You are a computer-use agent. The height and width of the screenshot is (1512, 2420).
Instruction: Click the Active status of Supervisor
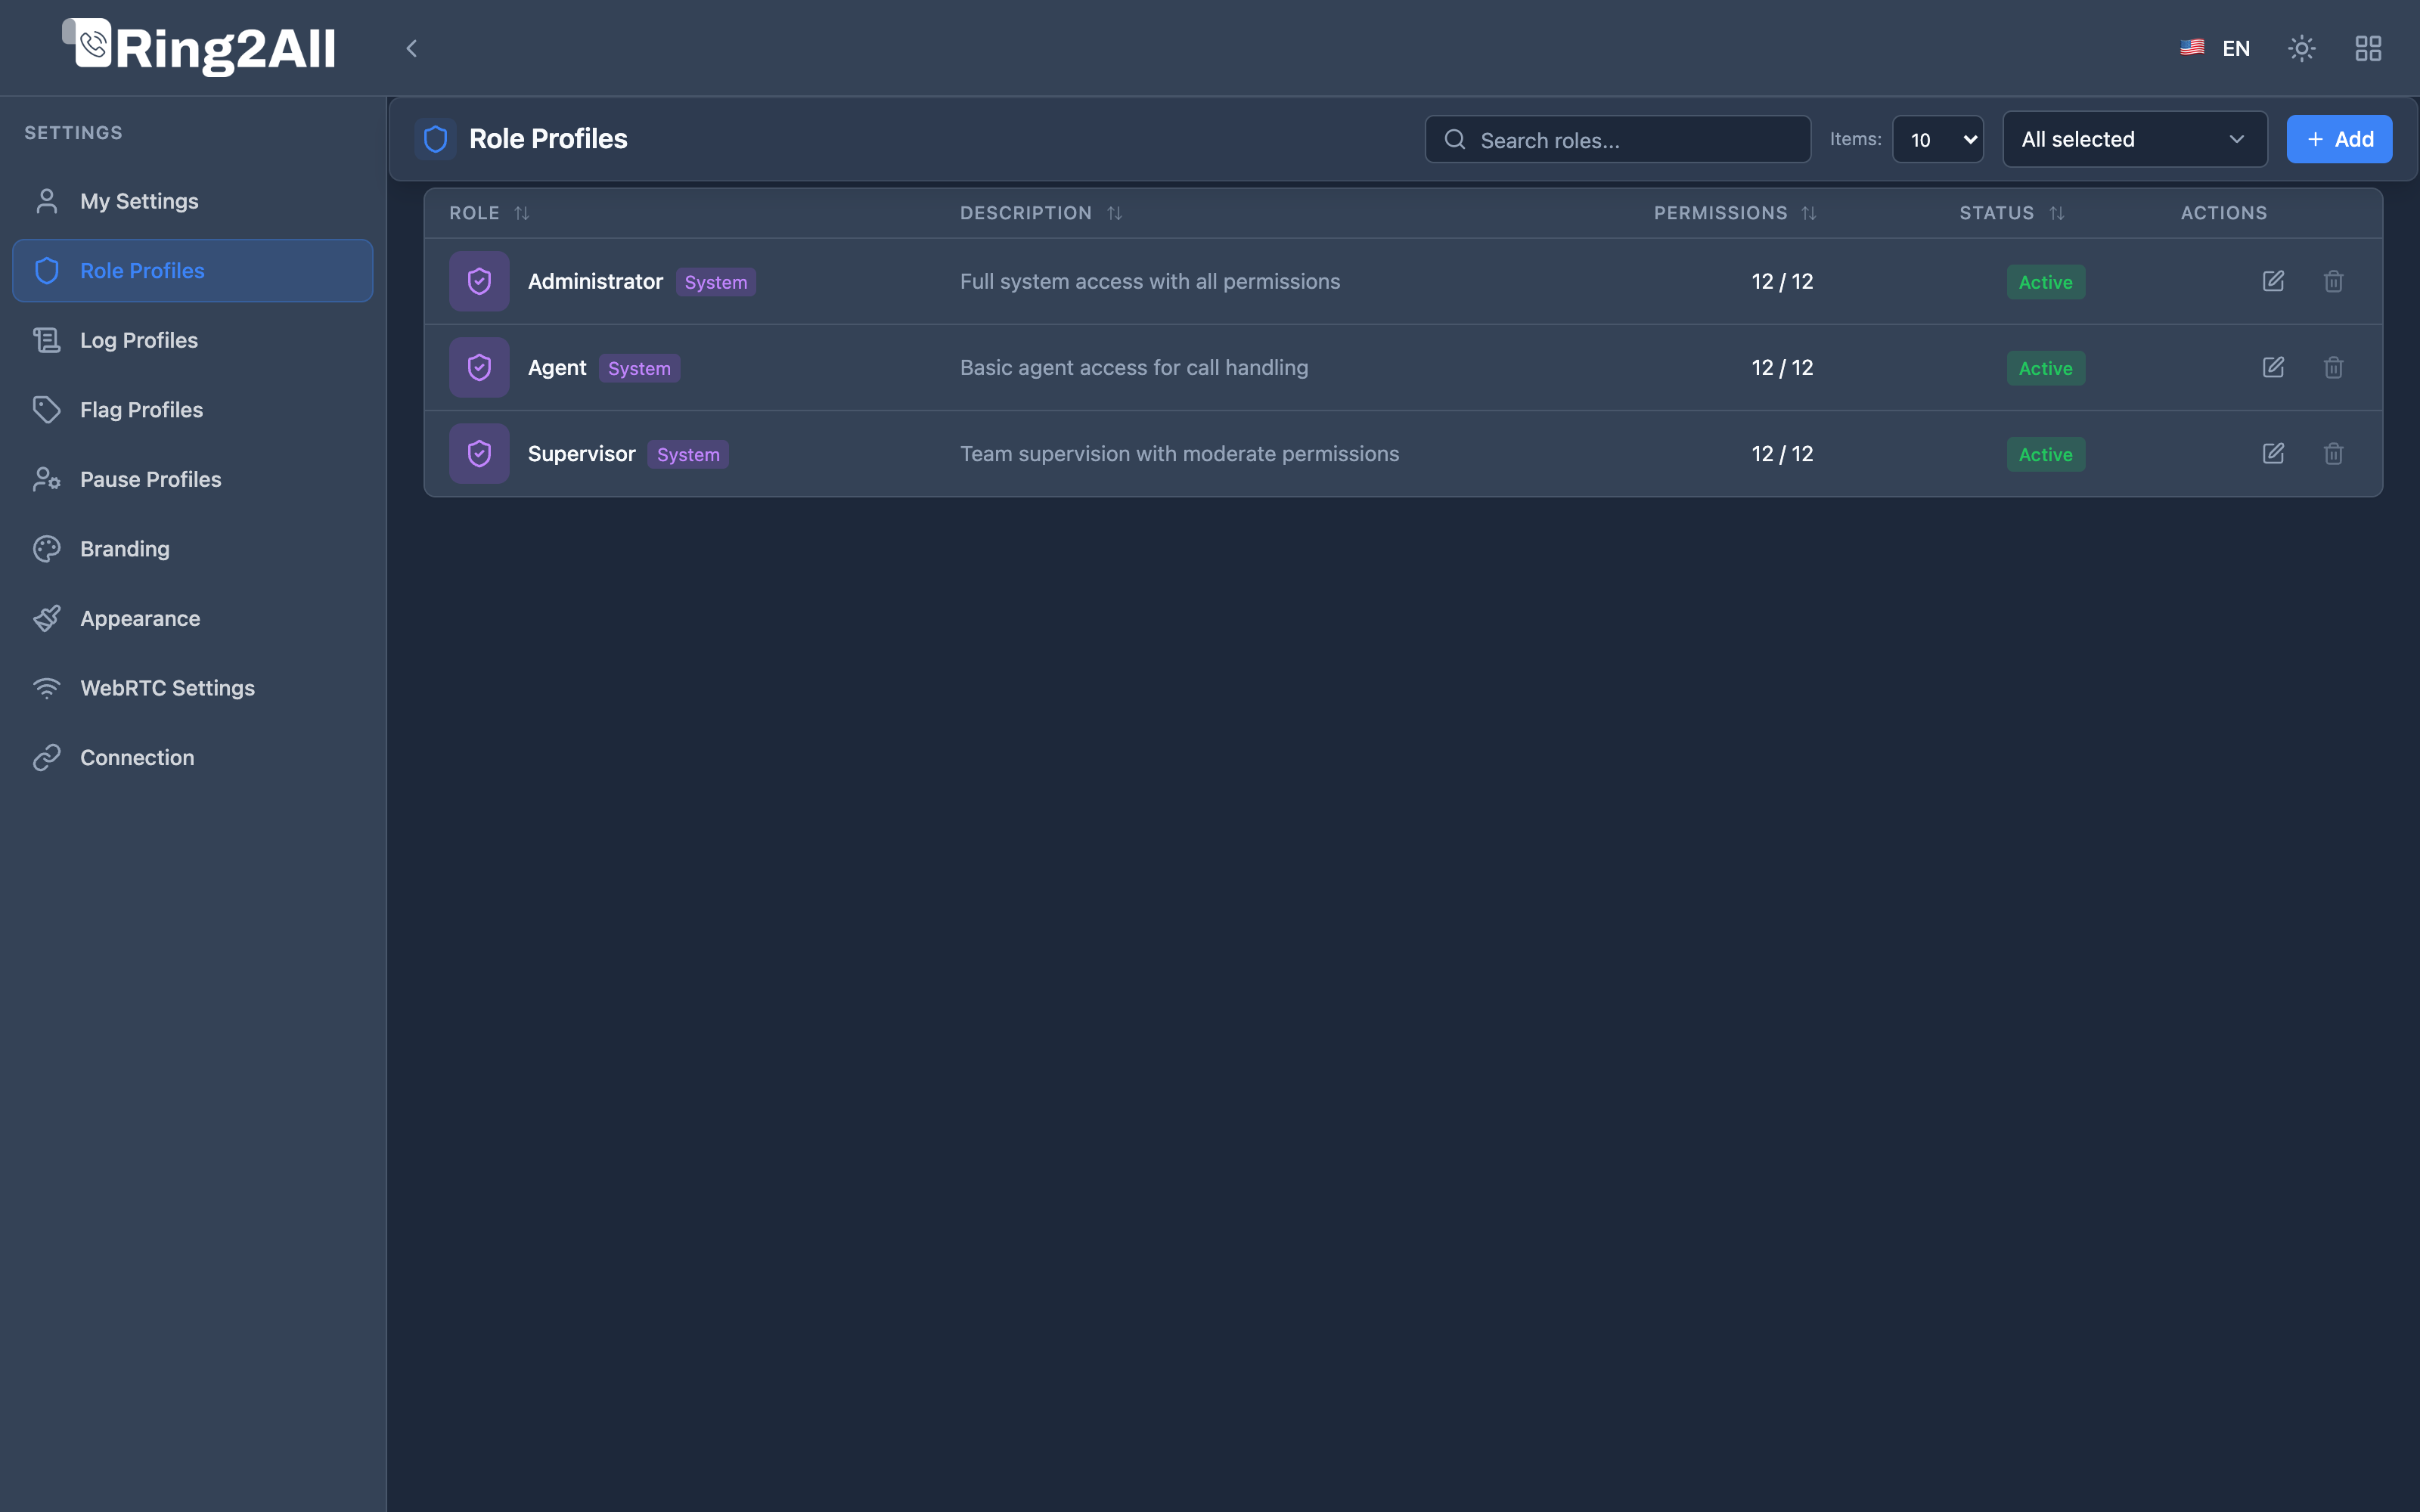coord(2045,454)
